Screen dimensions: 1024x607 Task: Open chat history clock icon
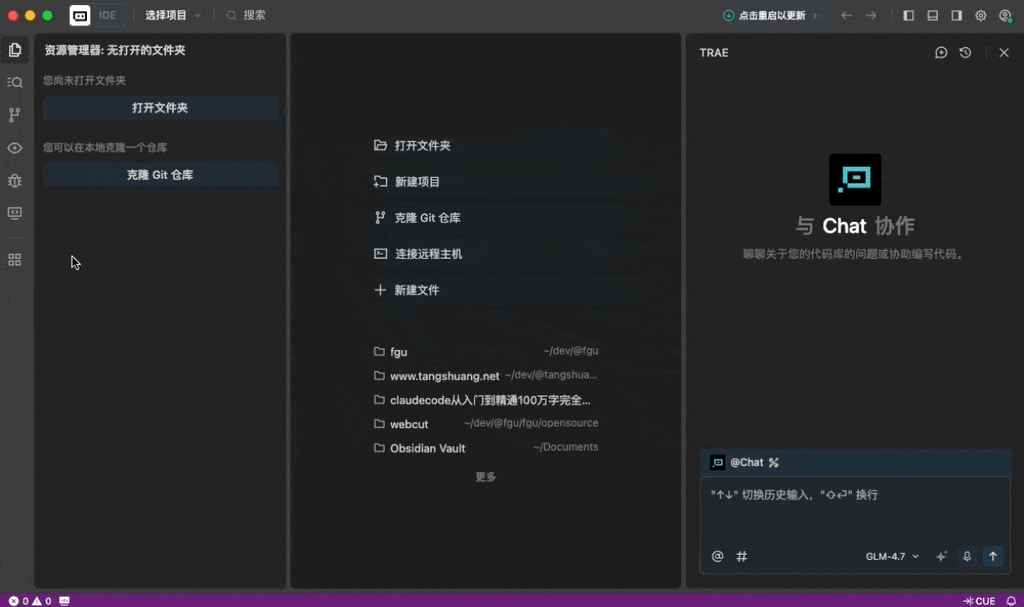pyautogui.click(x=965, y=53)
